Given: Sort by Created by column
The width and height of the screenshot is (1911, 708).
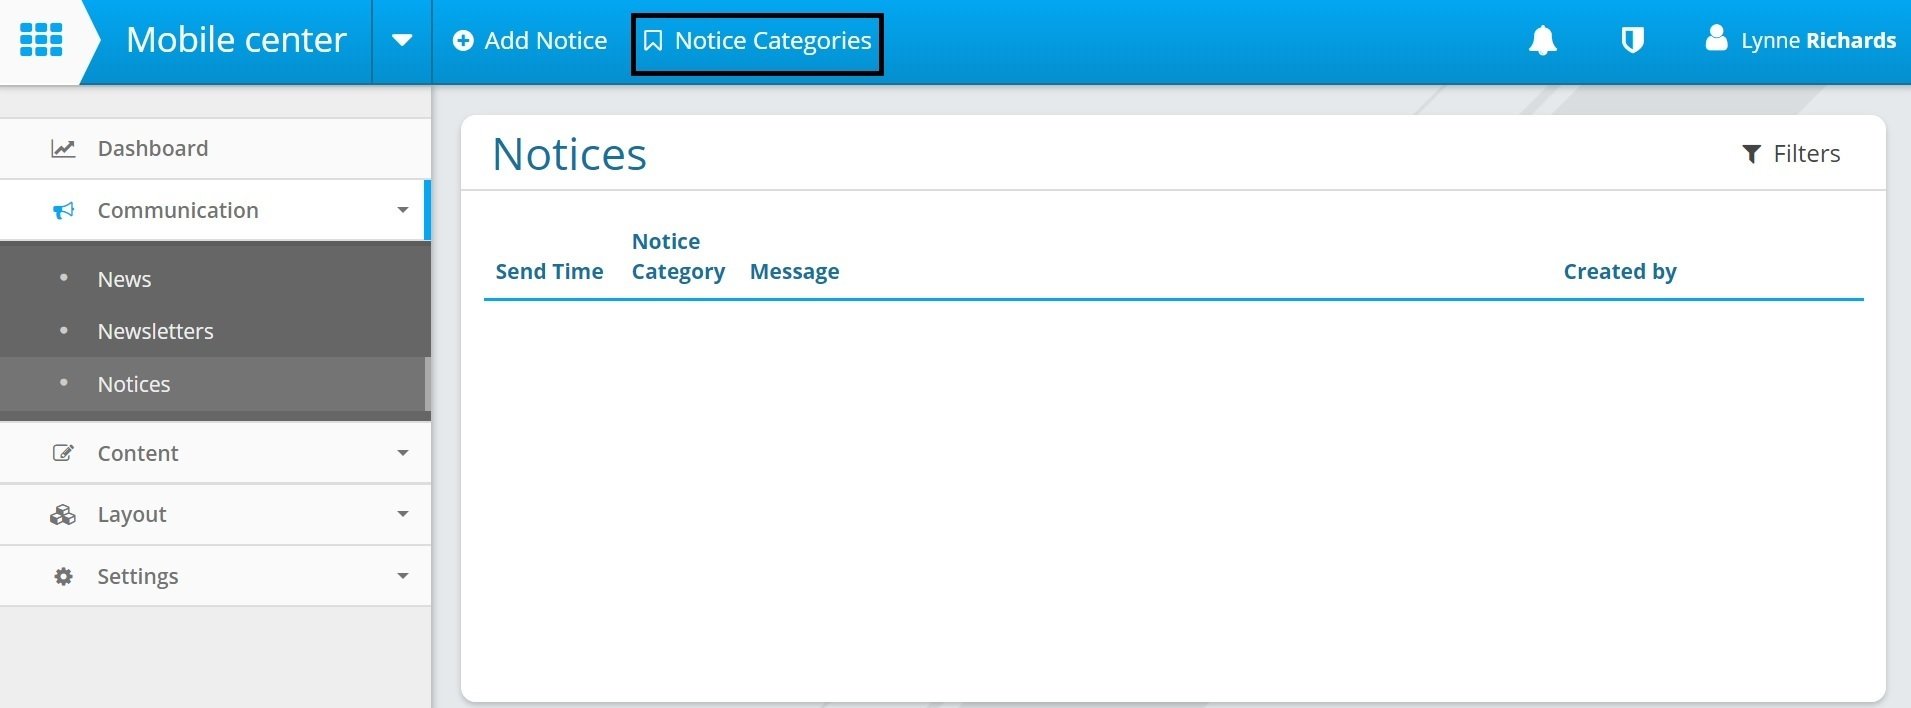Looking at the screenshot, I should pyautogui.click(x=1620, y=271).
